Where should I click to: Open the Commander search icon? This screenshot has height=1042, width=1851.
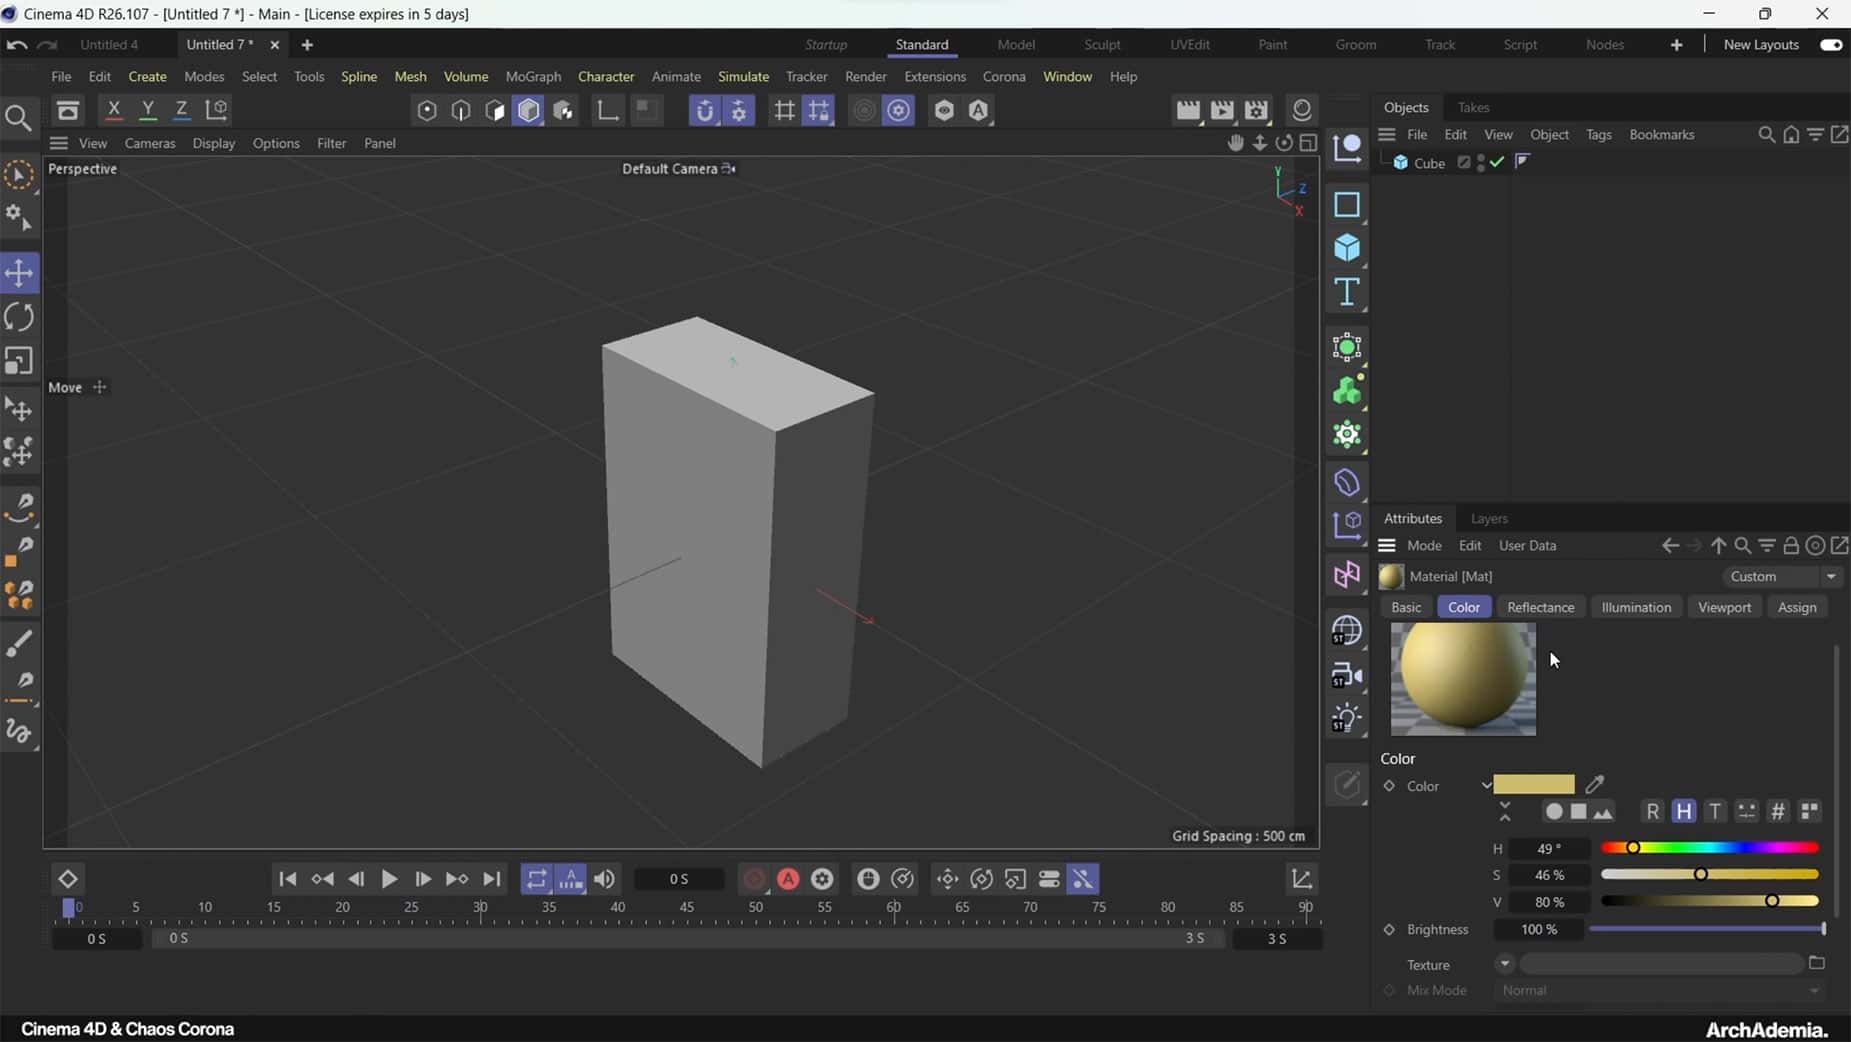pos(18,118)
